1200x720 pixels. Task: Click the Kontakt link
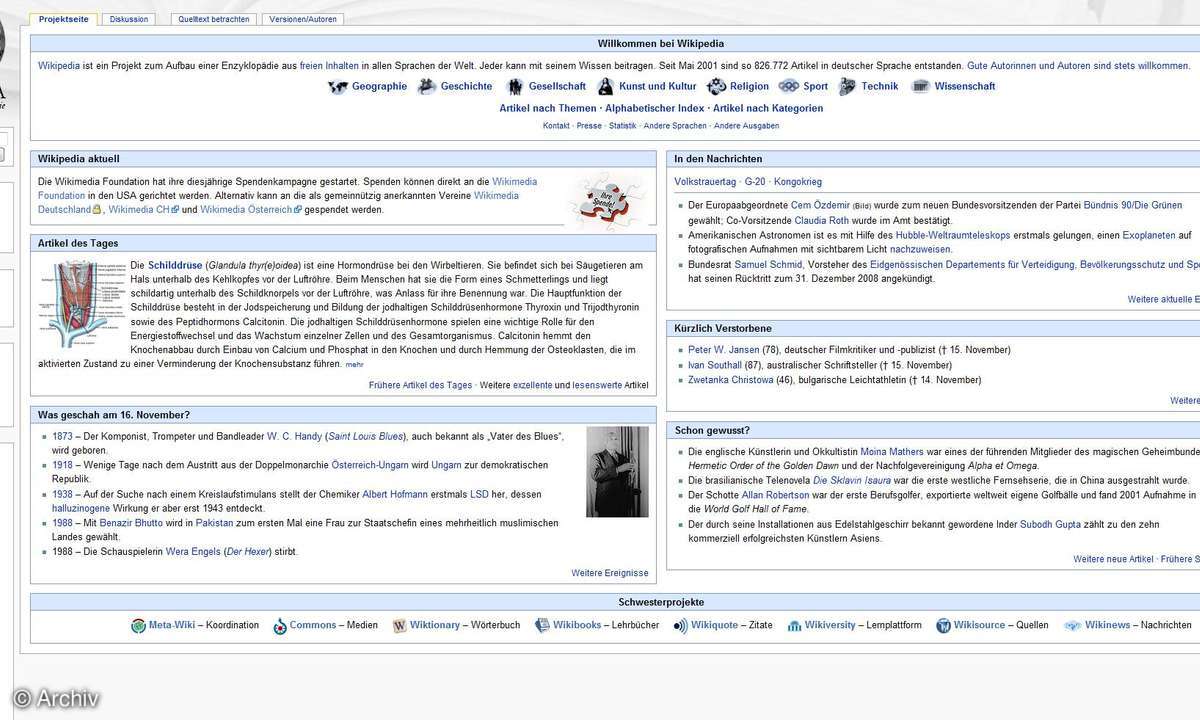pos(556,126)
